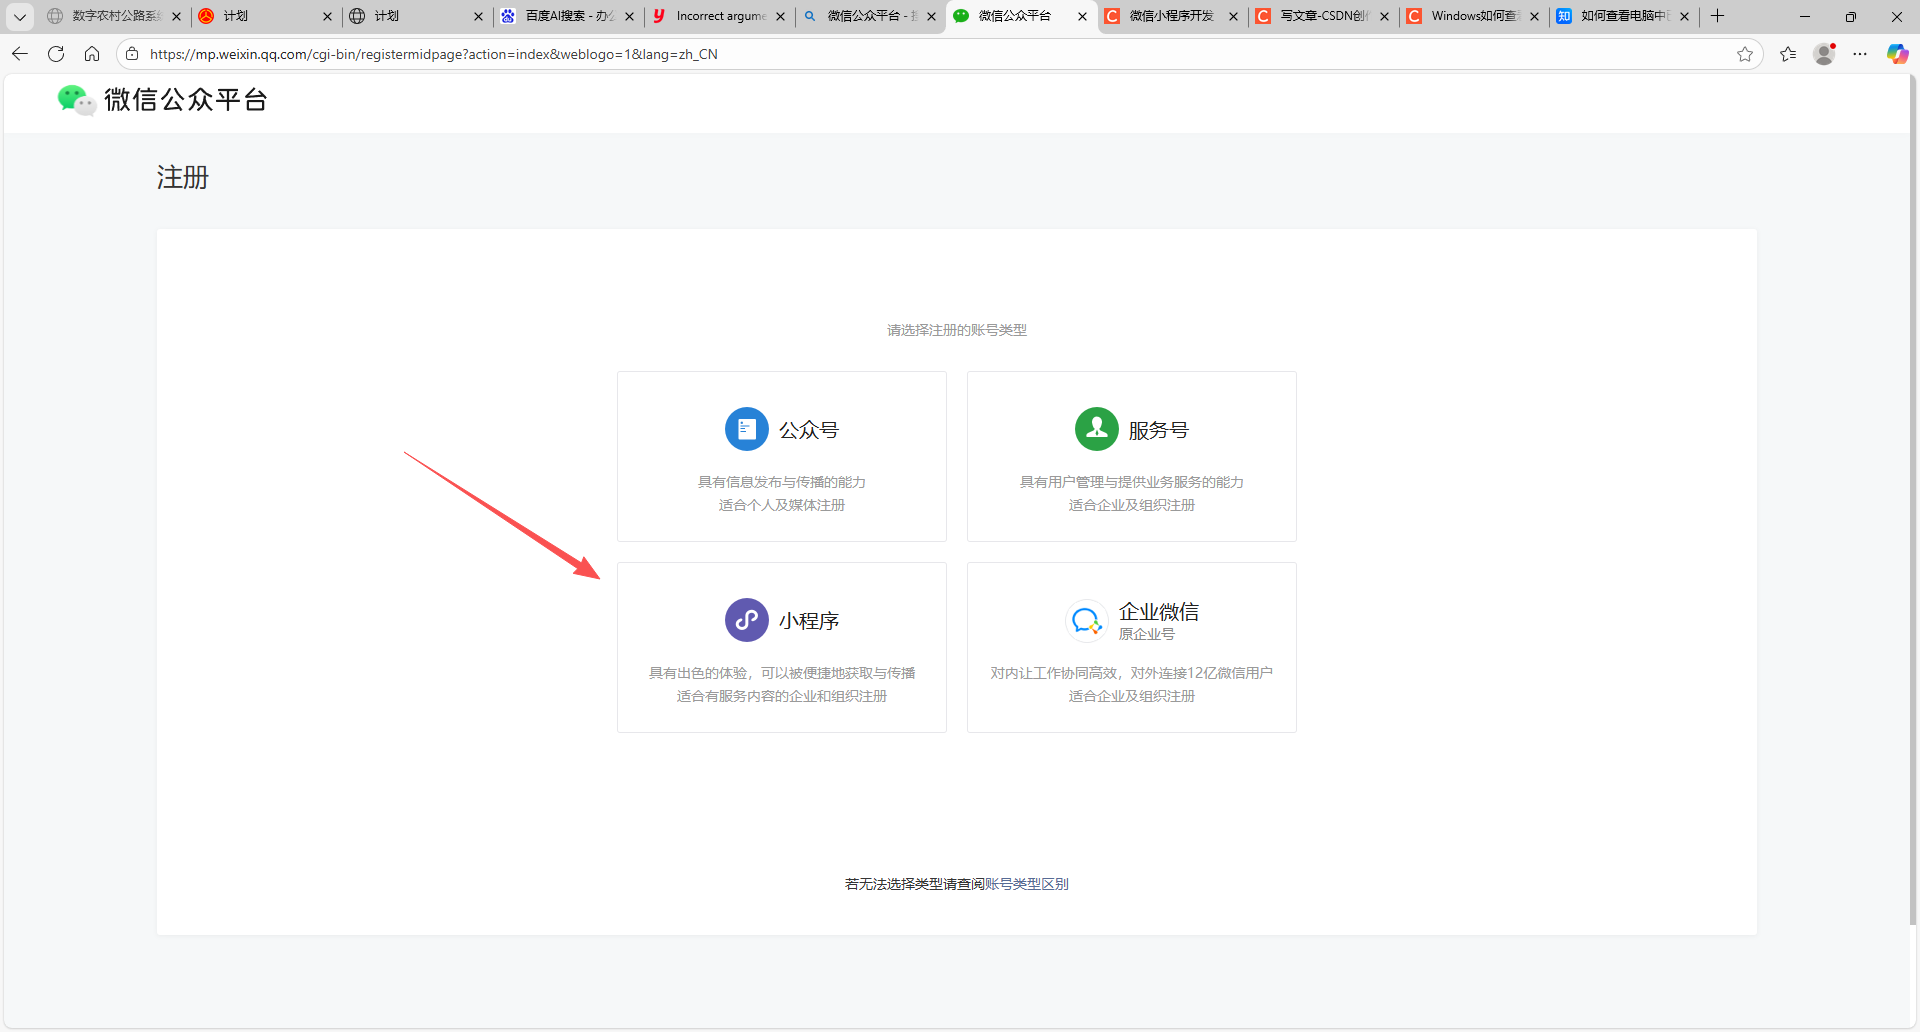Go back with browser back arrow
The image size is (1920, 1032).
tap(20, 54)
